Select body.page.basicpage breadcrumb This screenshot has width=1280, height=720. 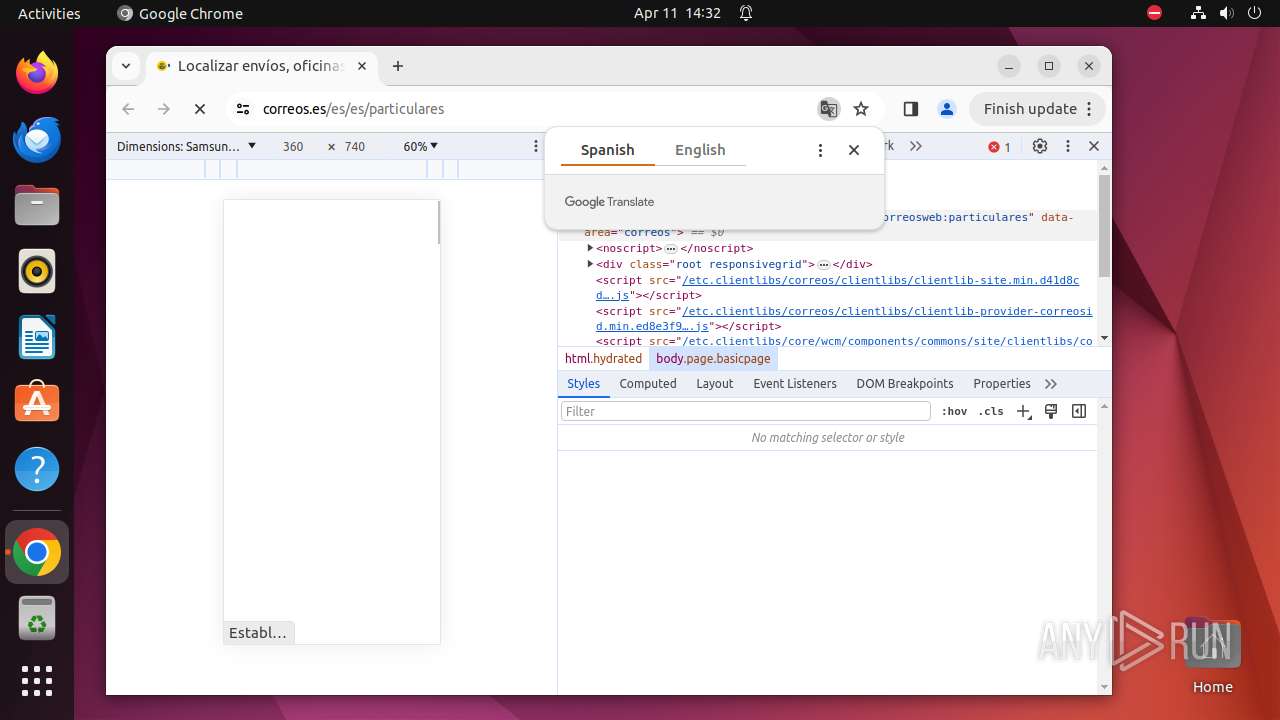pos(714,359)
